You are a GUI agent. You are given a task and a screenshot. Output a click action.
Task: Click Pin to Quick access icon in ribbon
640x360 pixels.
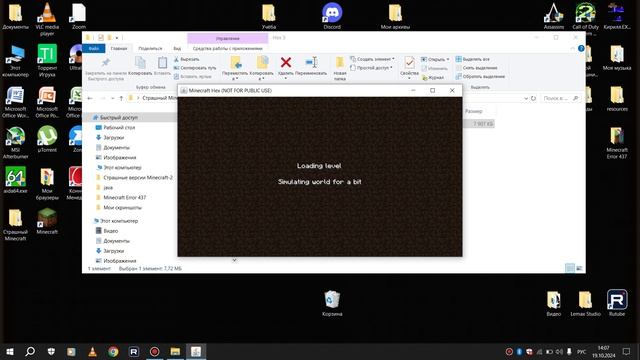click(106, 62)
